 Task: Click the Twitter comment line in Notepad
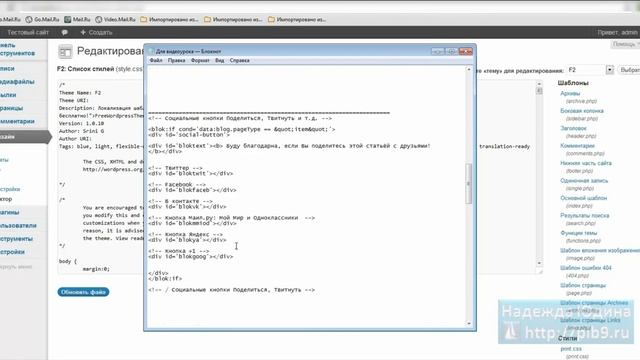(x=175, y=168)
